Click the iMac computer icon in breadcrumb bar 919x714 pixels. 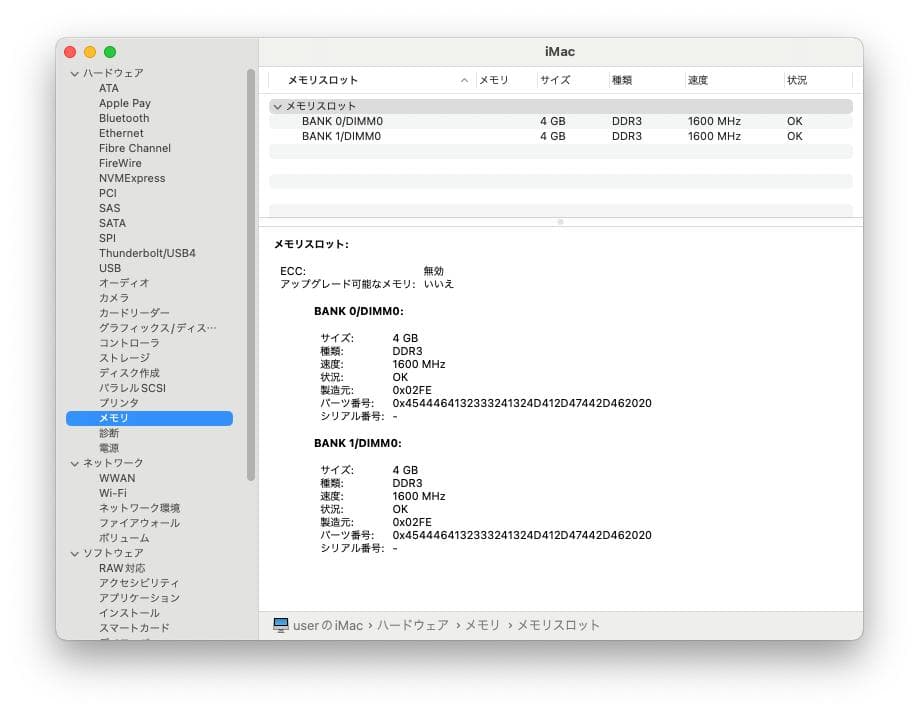[x=282, y=624]
